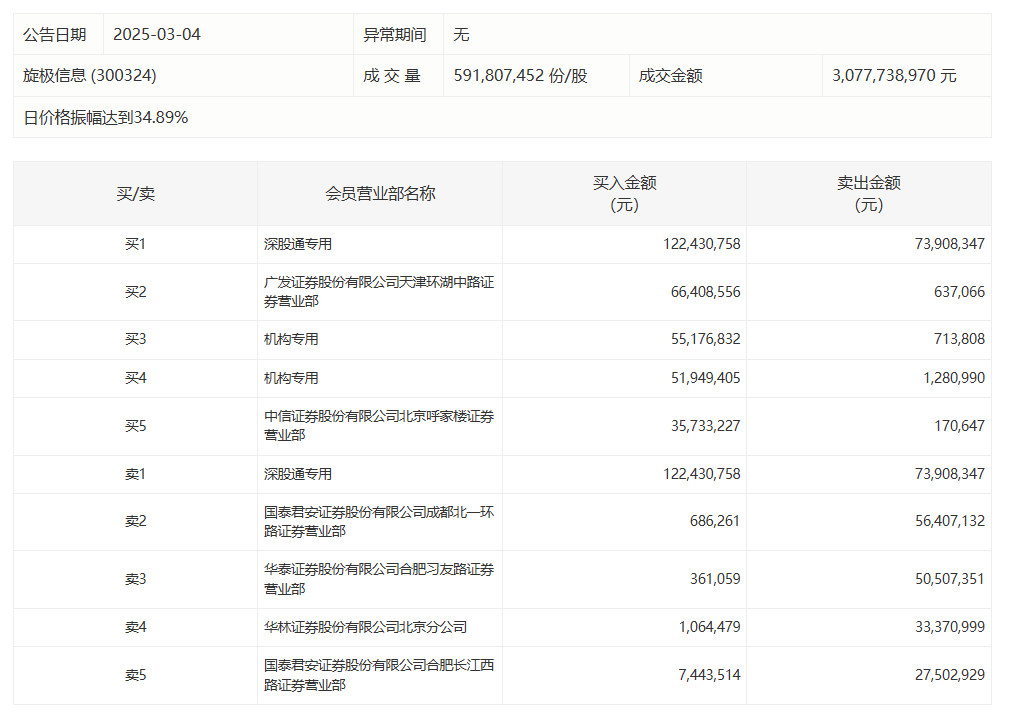1009x725 pixels.
Task: Click the 会员营业部名称 column header
Action: tap(380, 194)
